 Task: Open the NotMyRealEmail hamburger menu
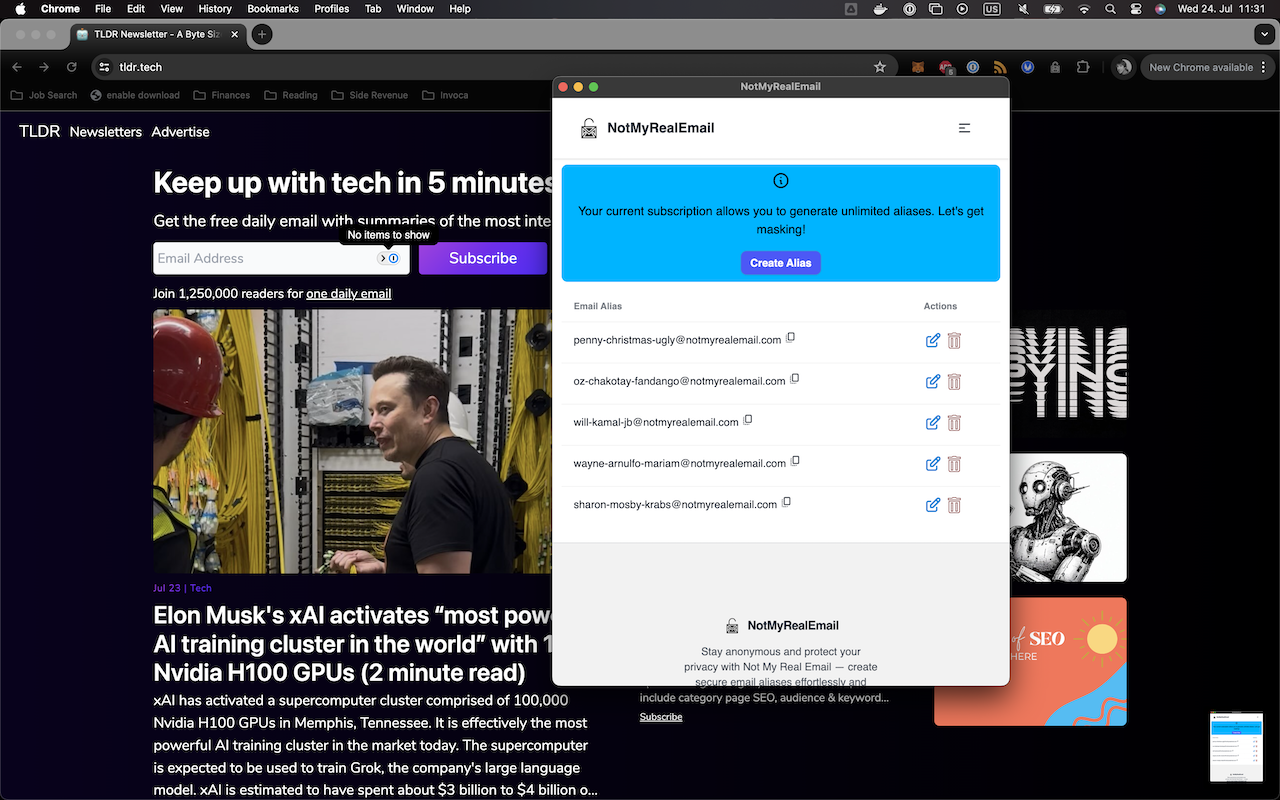coord(964,128)
